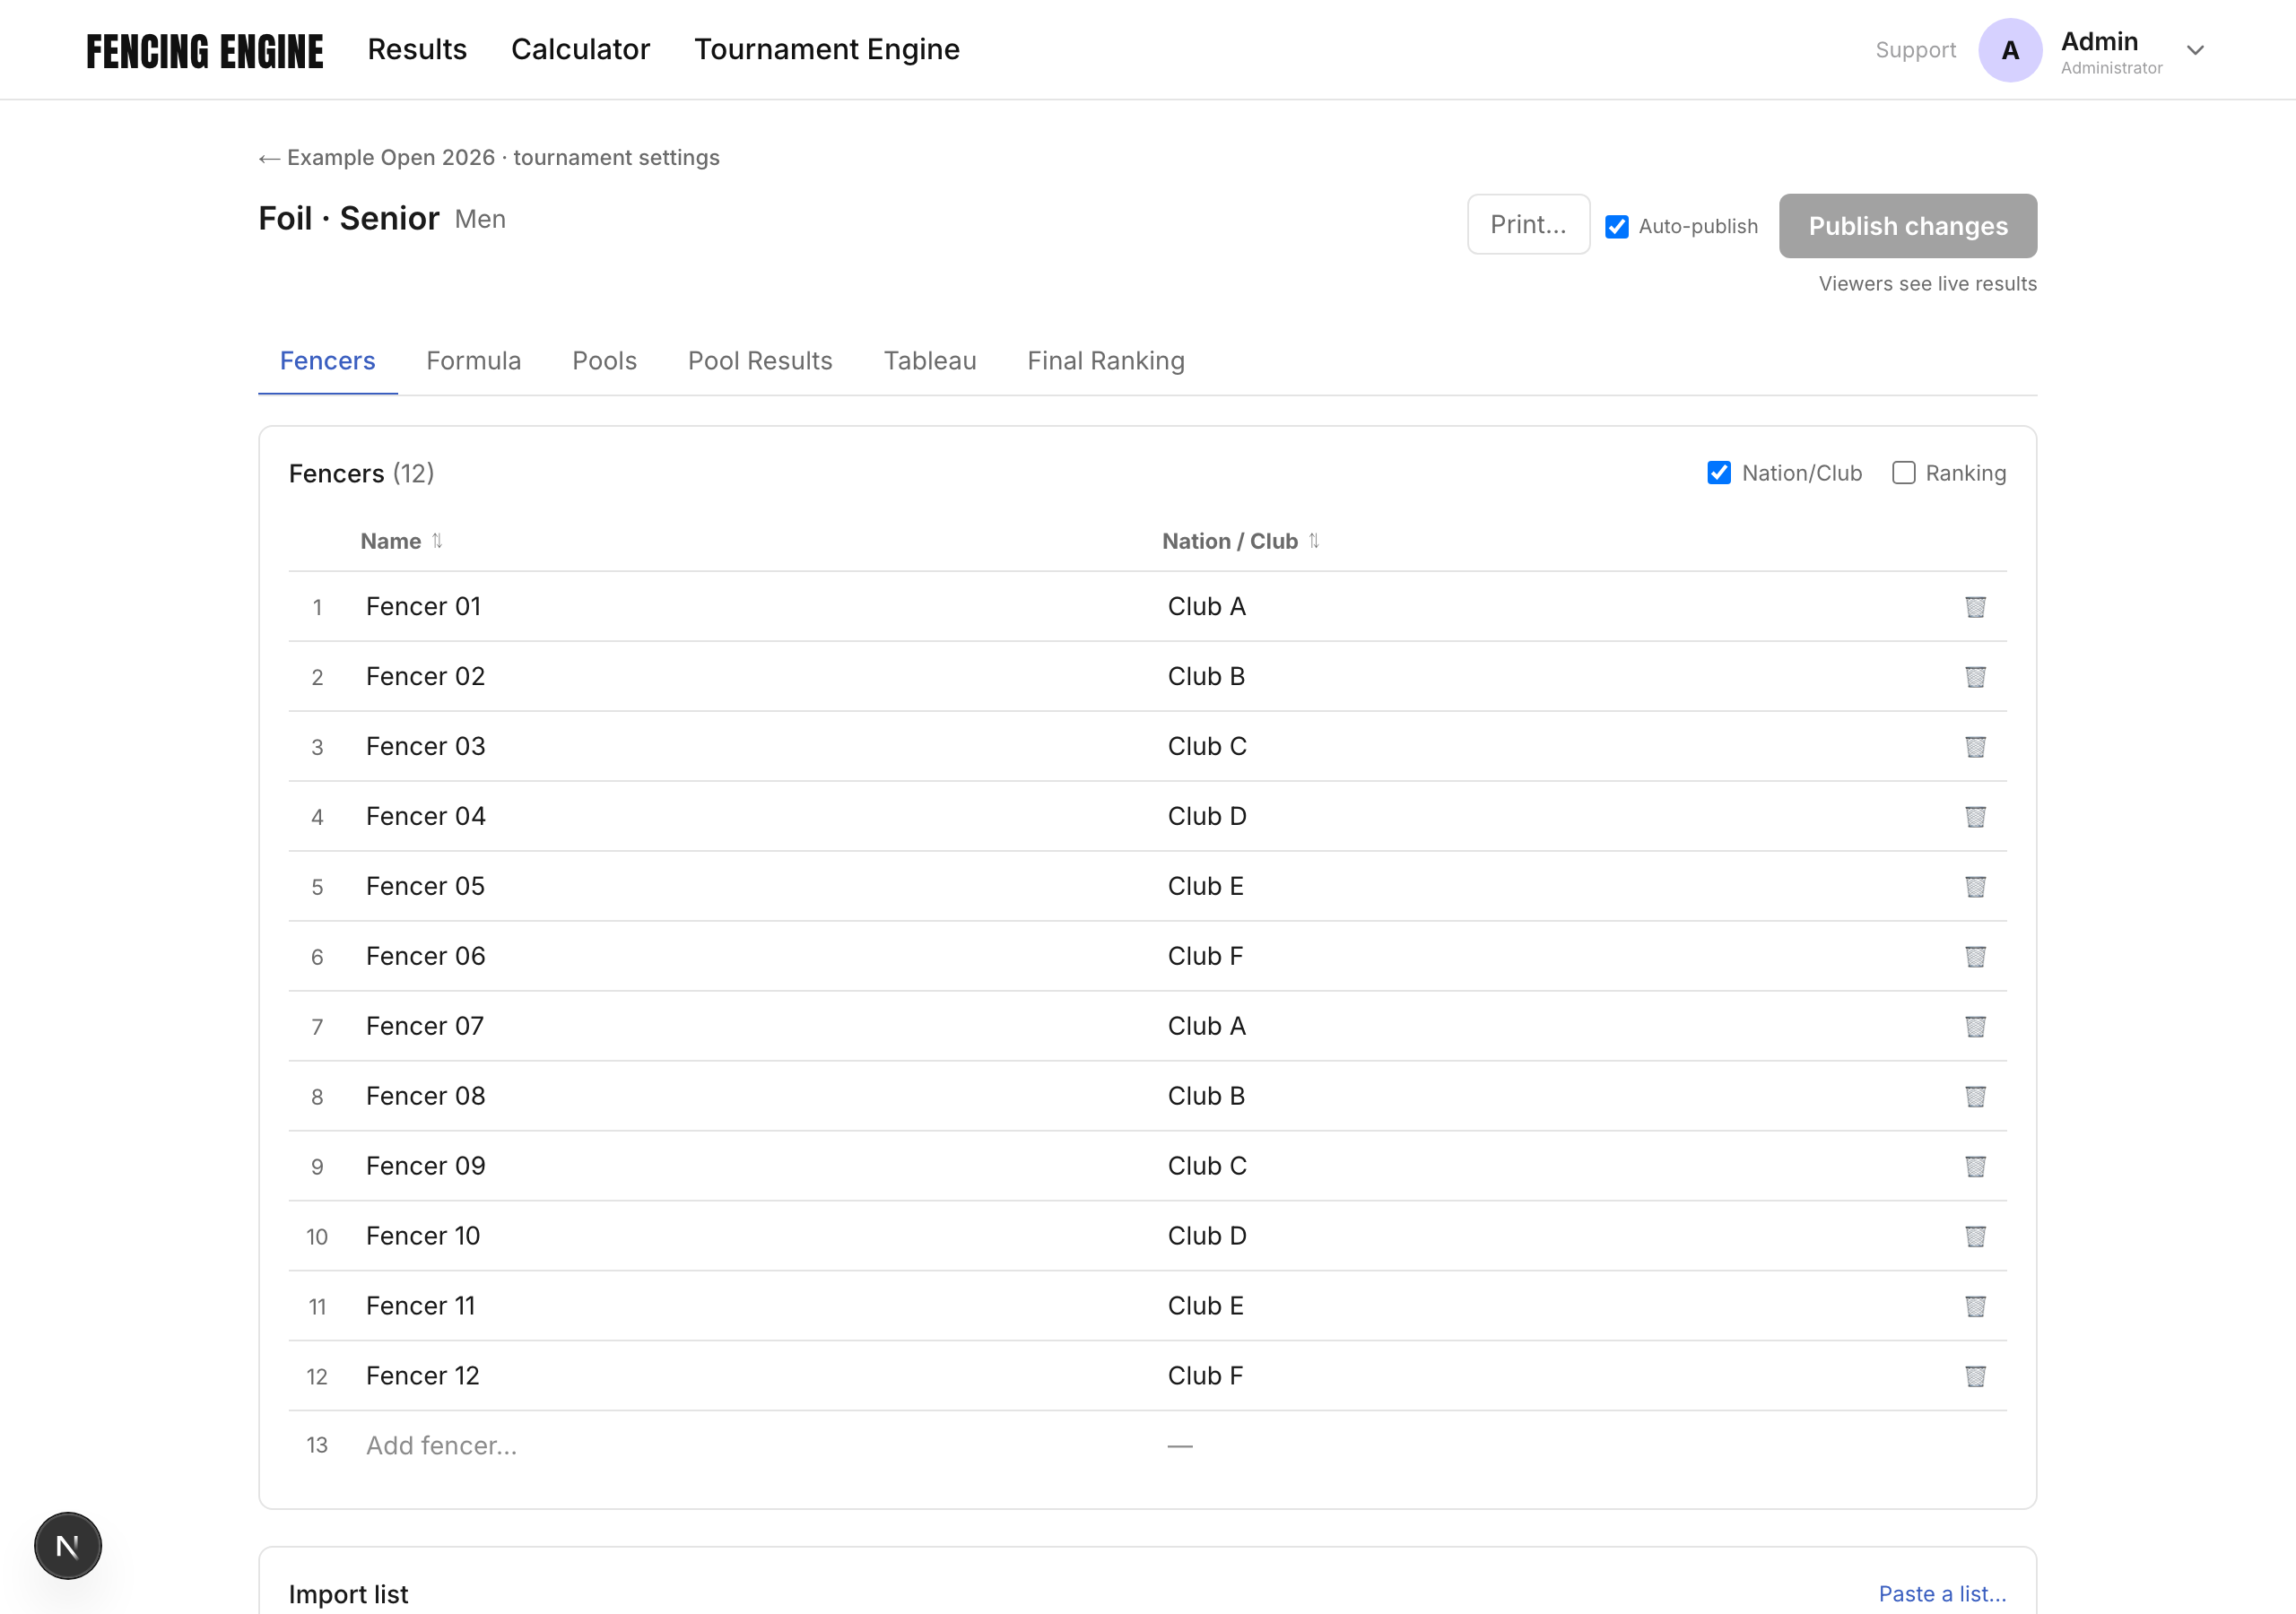Sort by Nation / Club column arrows
Image resolution: width=2296 pixels, height=1614 pixels.
(1314, 541)
